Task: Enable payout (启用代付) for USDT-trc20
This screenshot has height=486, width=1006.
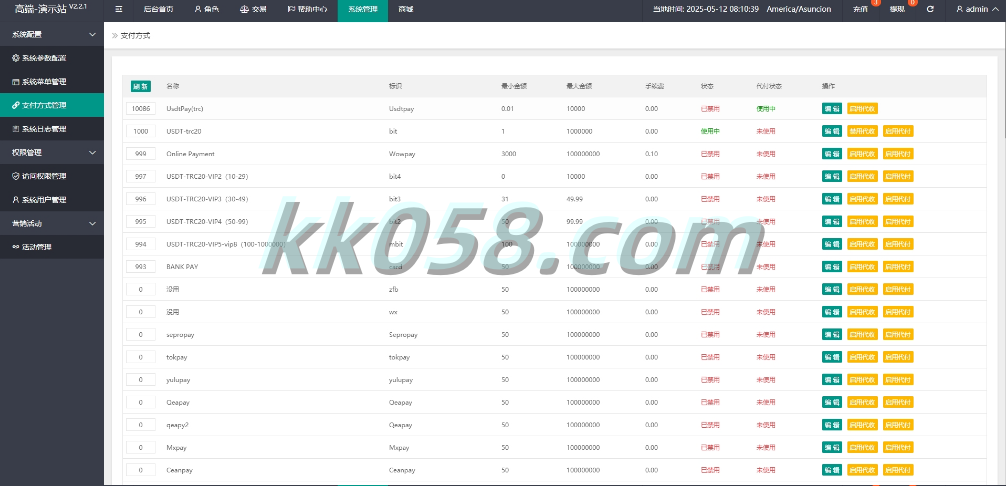Action: [x=898, y=131]
